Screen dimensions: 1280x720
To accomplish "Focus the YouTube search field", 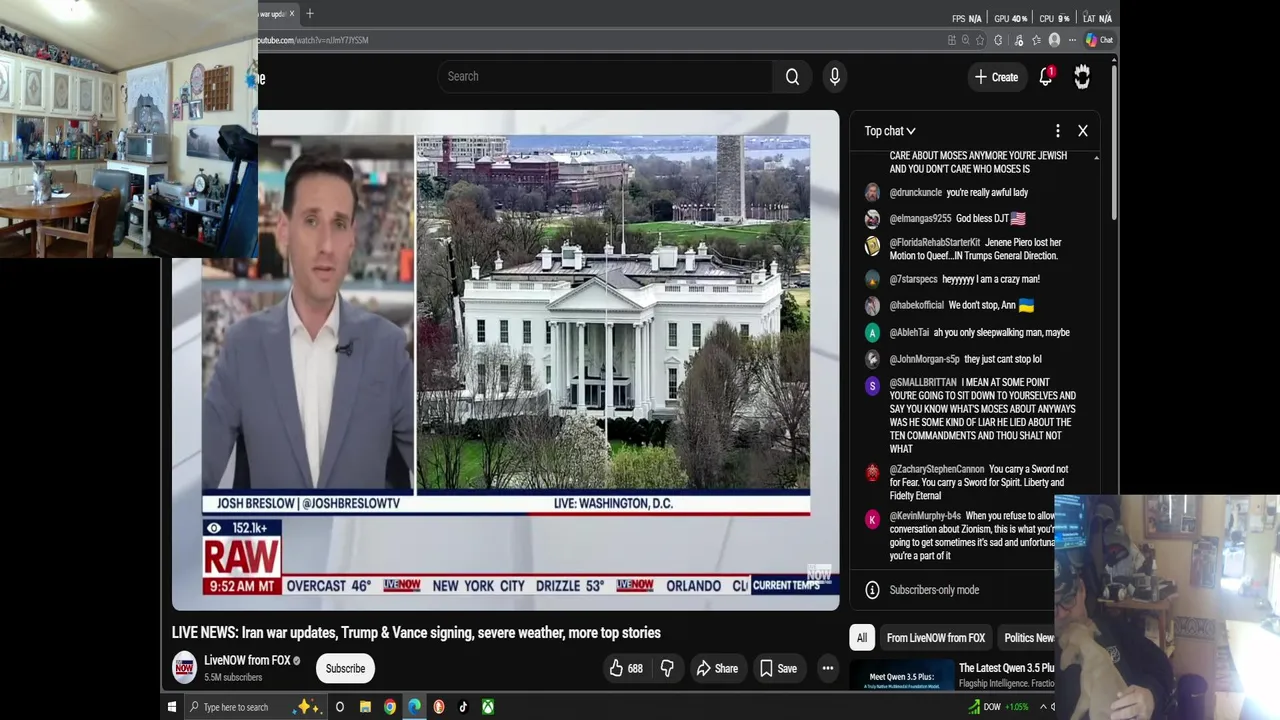I will click(x=604, y=77).
